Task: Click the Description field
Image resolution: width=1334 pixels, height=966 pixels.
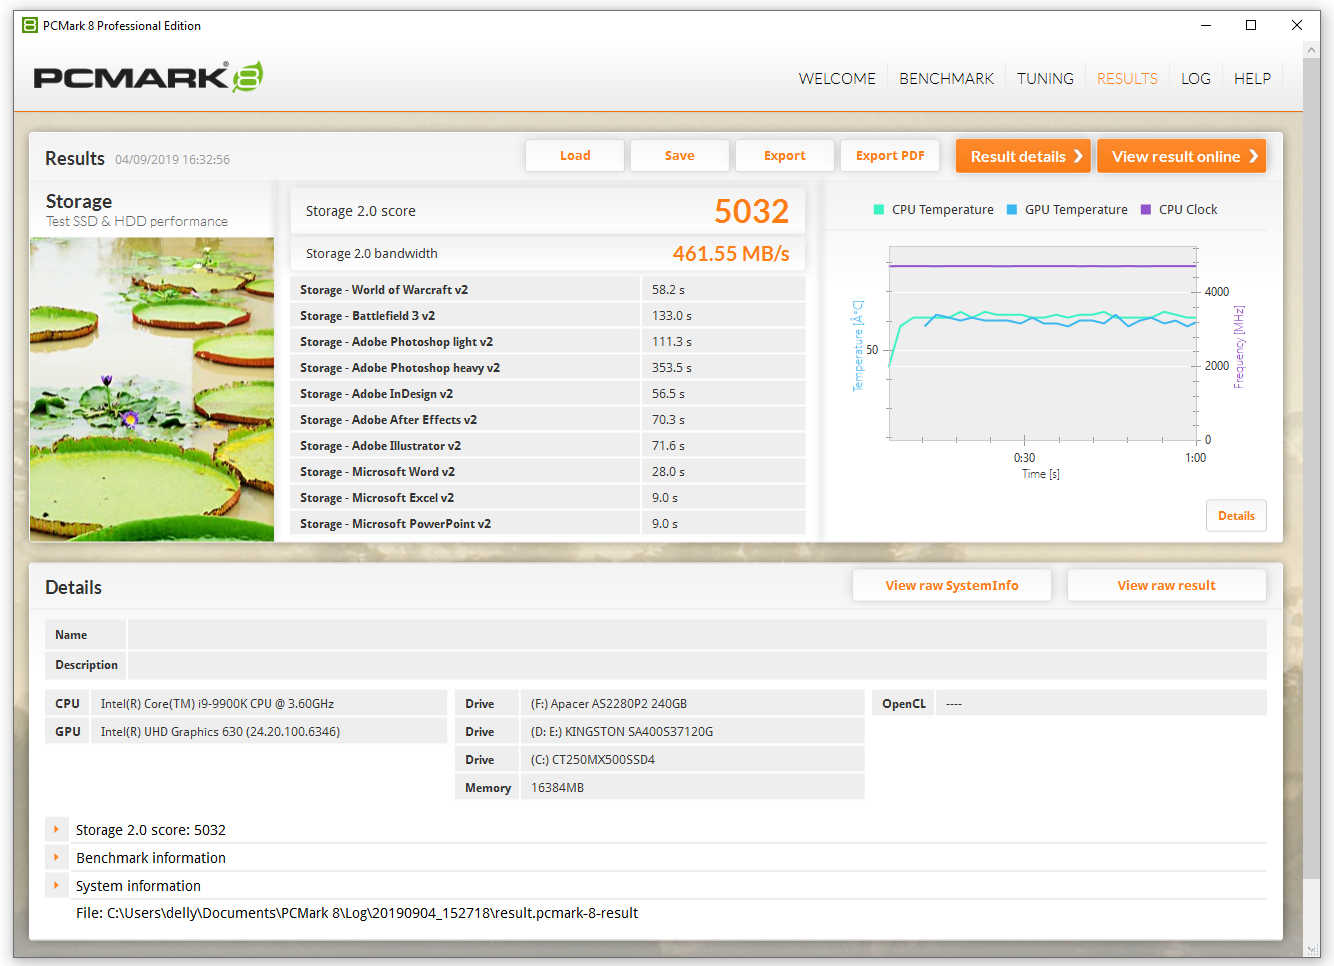Action: click(x=697, y=664)
